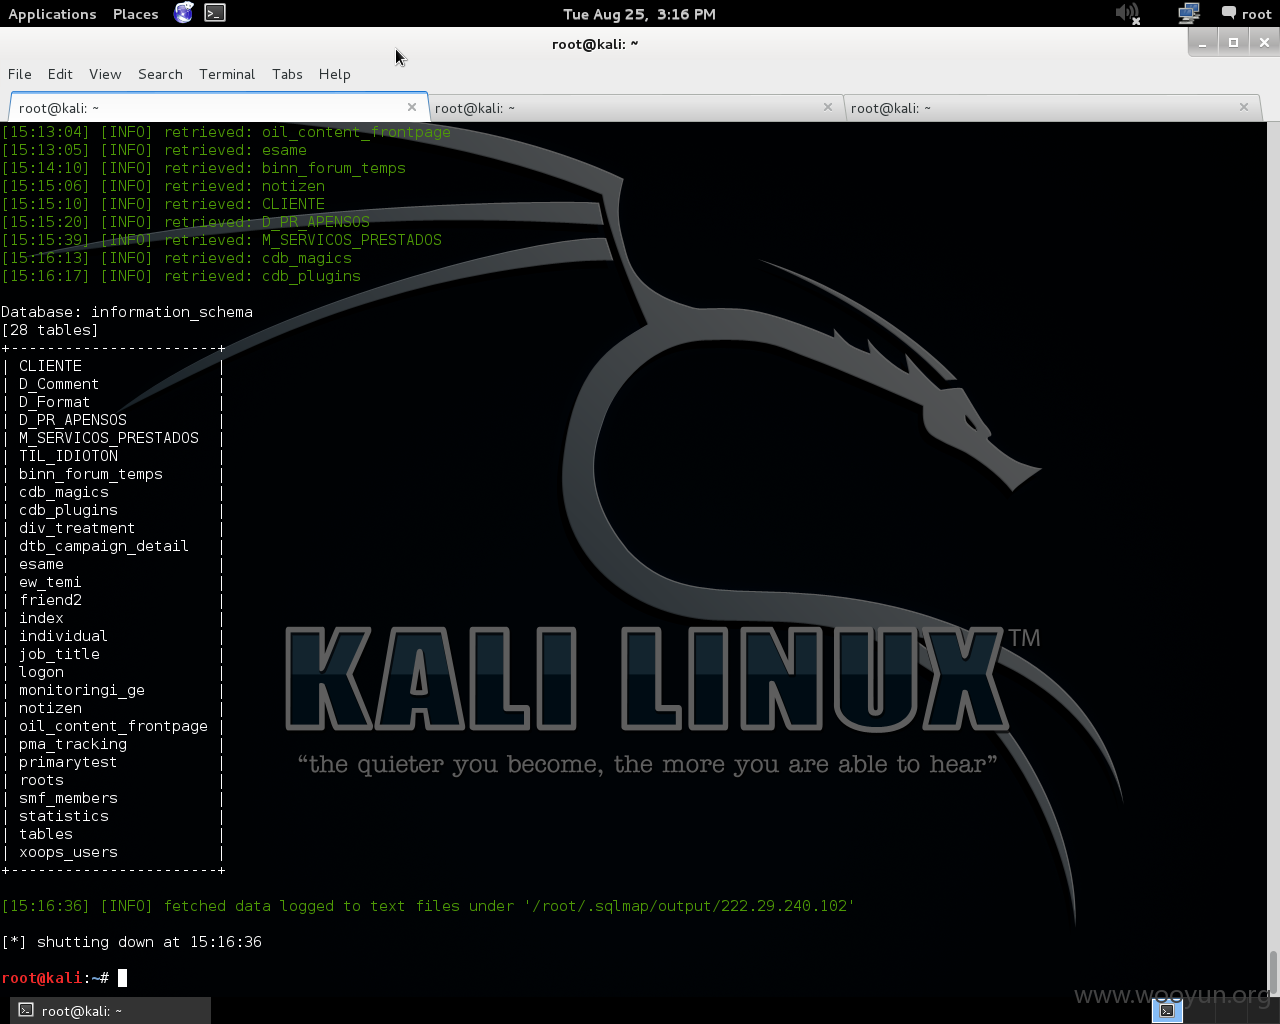Open the Edit menu
Viewport: 1280px width, 1024px height.
[x=60, y=74]
